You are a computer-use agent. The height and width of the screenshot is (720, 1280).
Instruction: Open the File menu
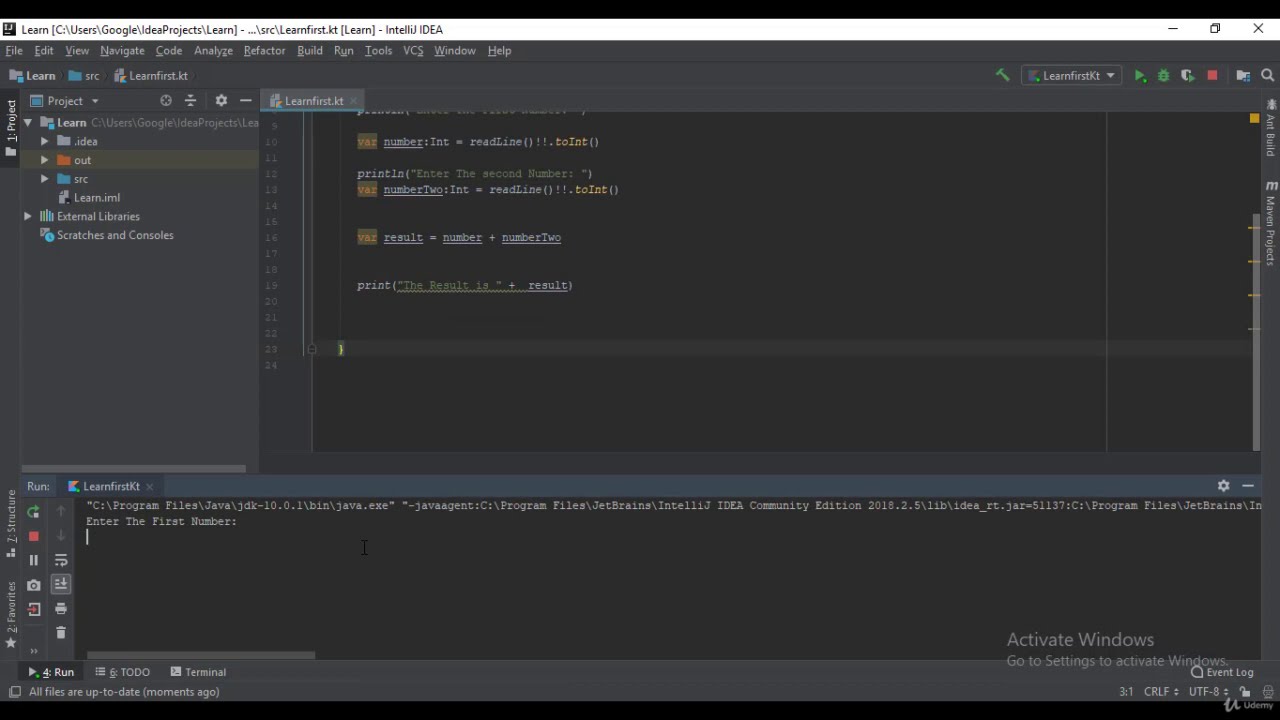point(14,50)
